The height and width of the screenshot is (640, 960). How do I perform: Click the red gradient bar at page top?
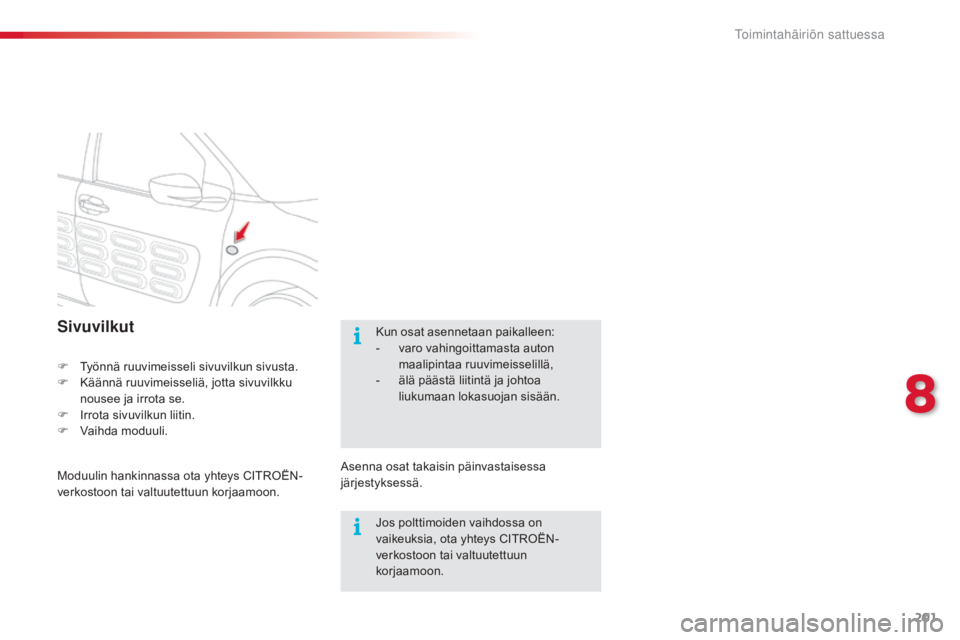click(x=239, y=35)
